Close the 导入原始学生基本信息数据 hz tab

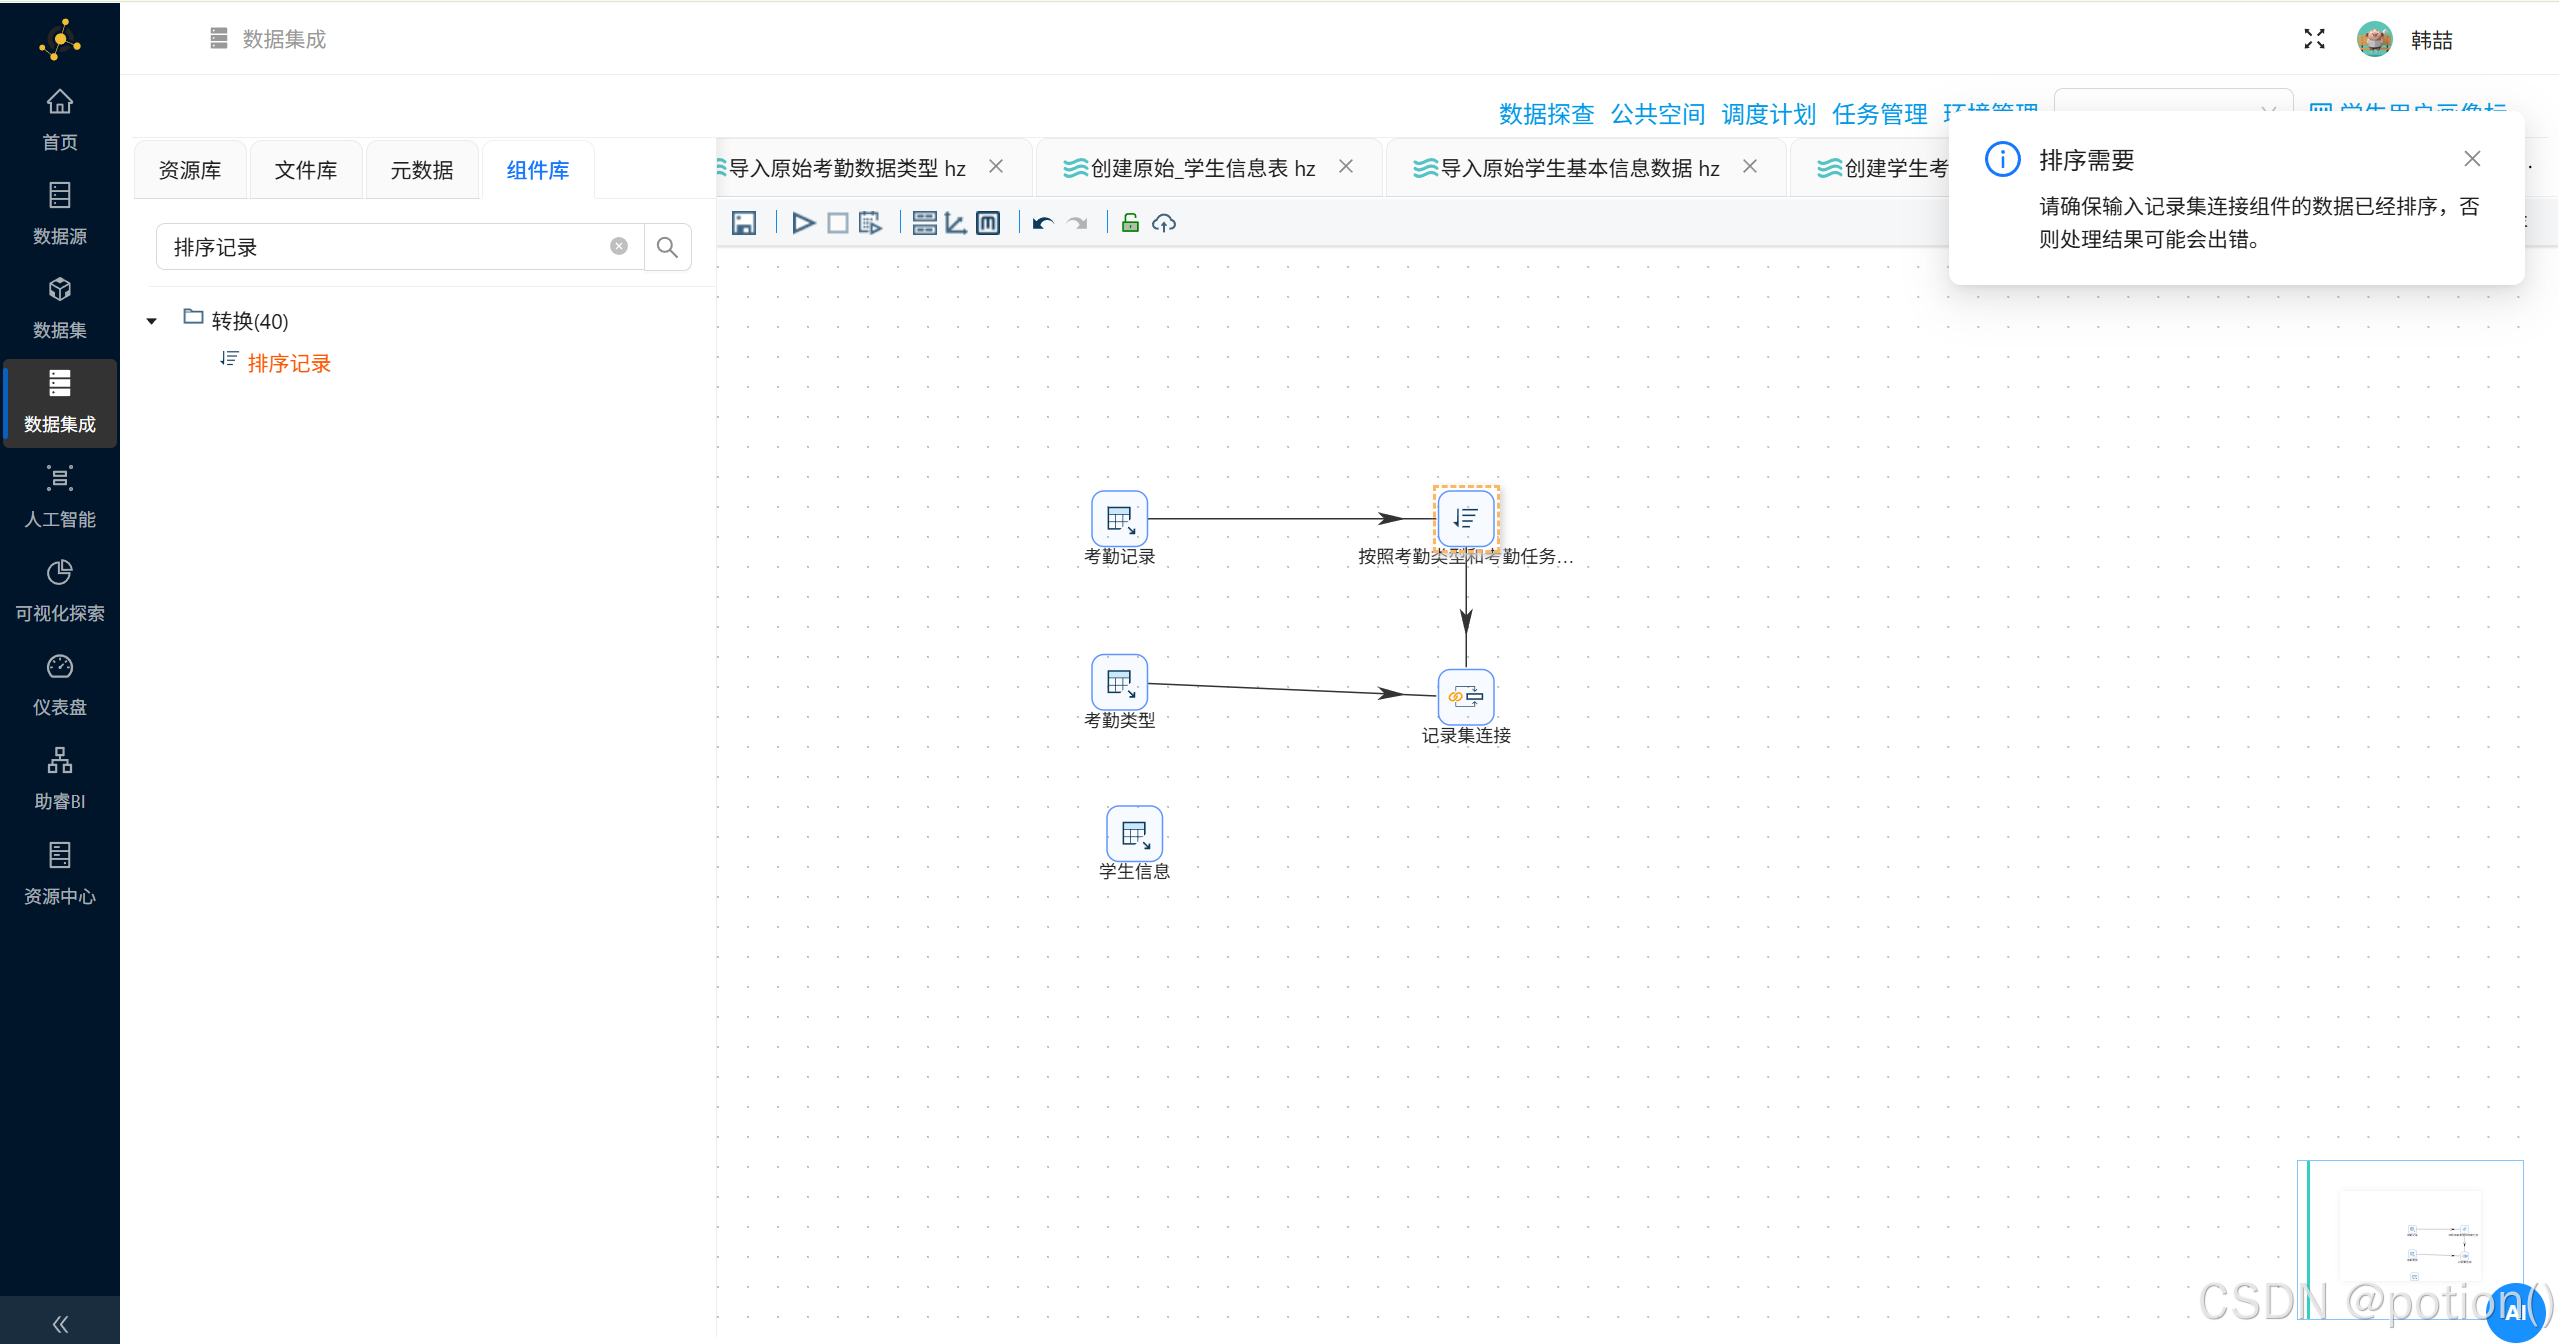click(x=1750, y=166)
